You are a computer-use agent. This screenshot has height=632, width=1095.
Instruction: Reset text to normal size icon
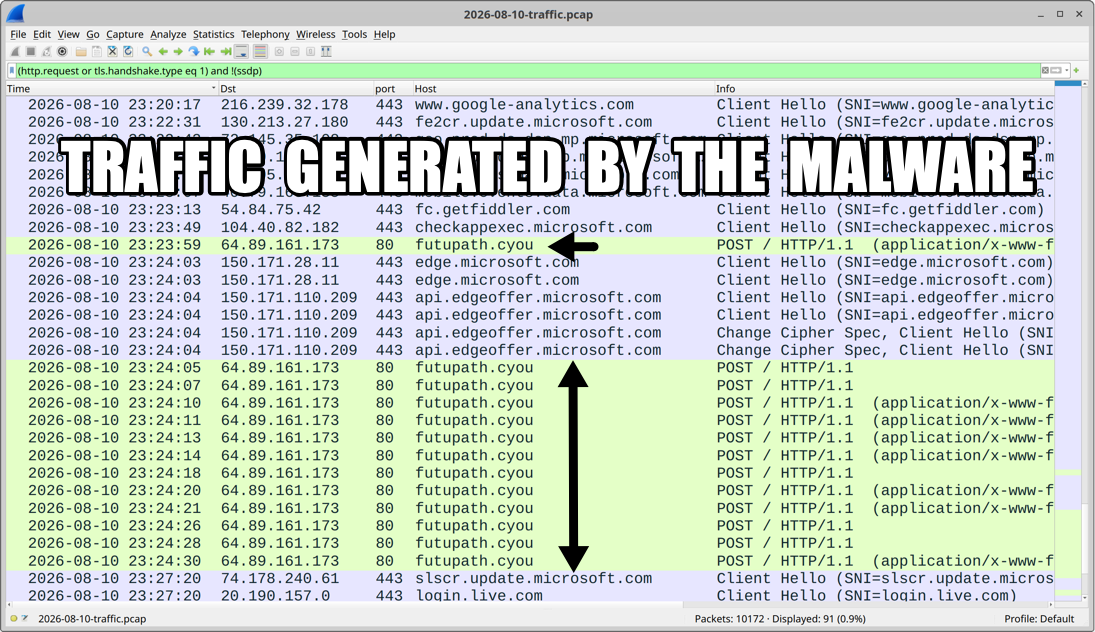point(310,52)
